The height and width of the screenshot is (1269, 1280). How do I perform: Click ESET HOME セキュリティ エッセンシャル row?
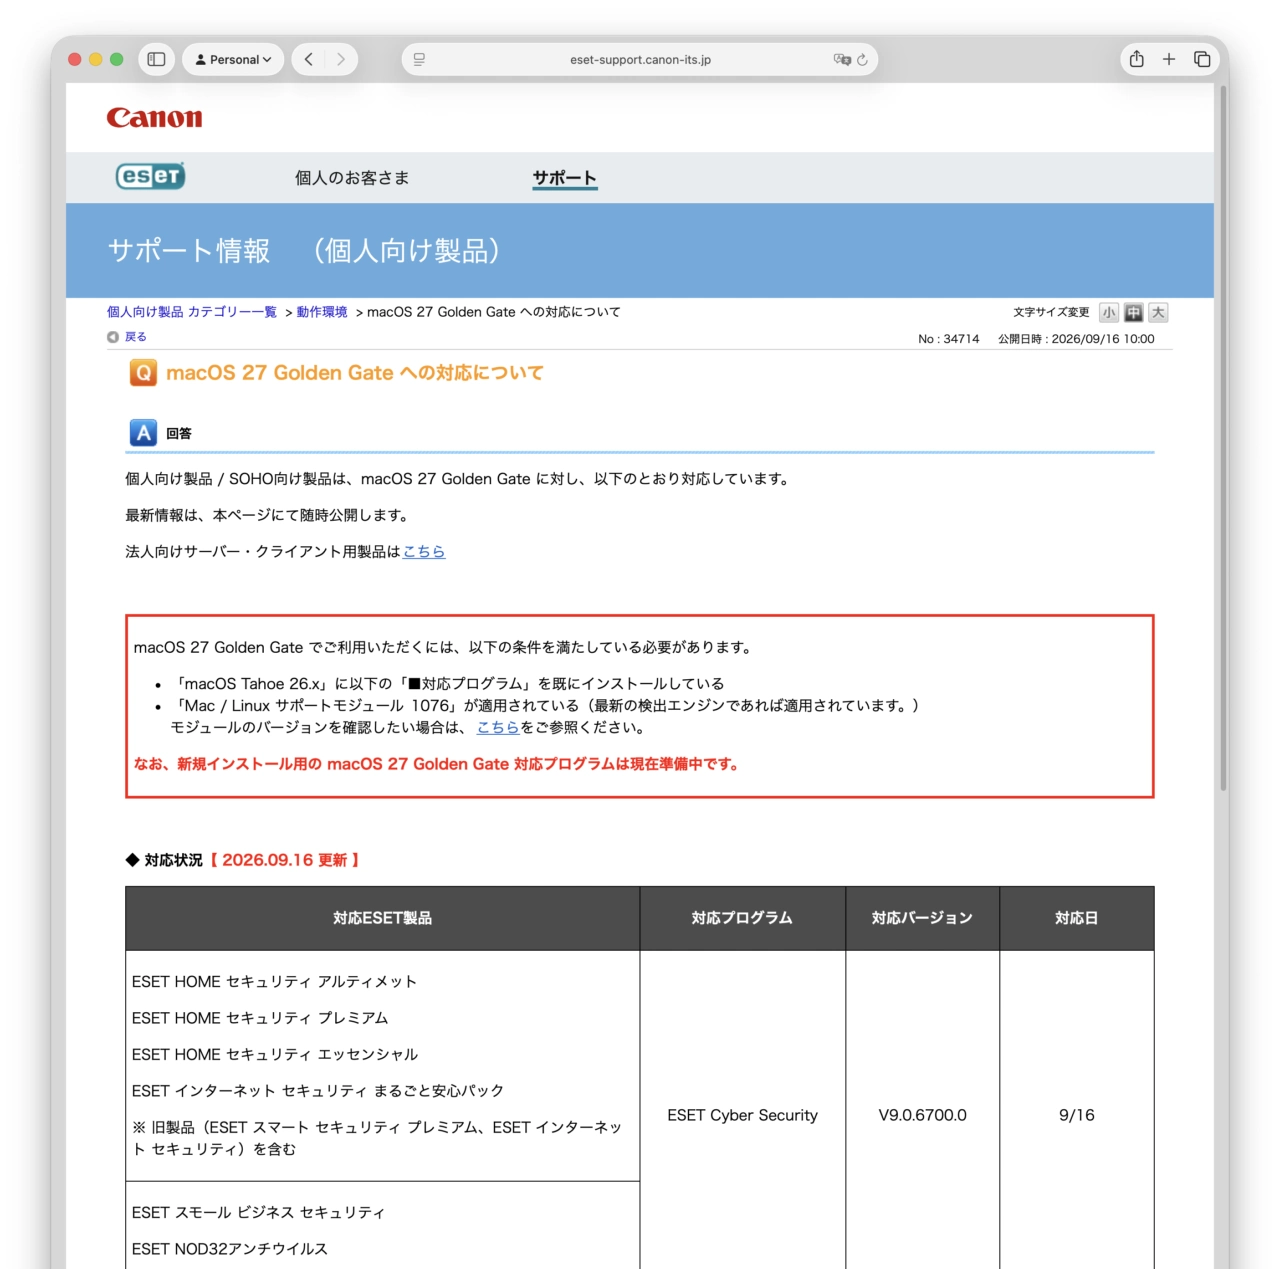(275, 1055)
